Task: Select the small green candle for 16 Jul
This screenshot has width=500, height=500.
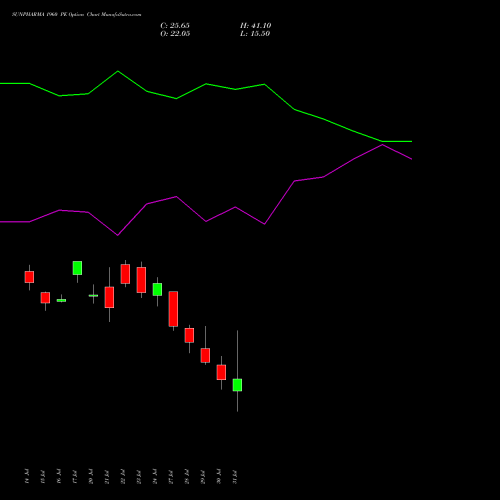Action: pos(61,300)
